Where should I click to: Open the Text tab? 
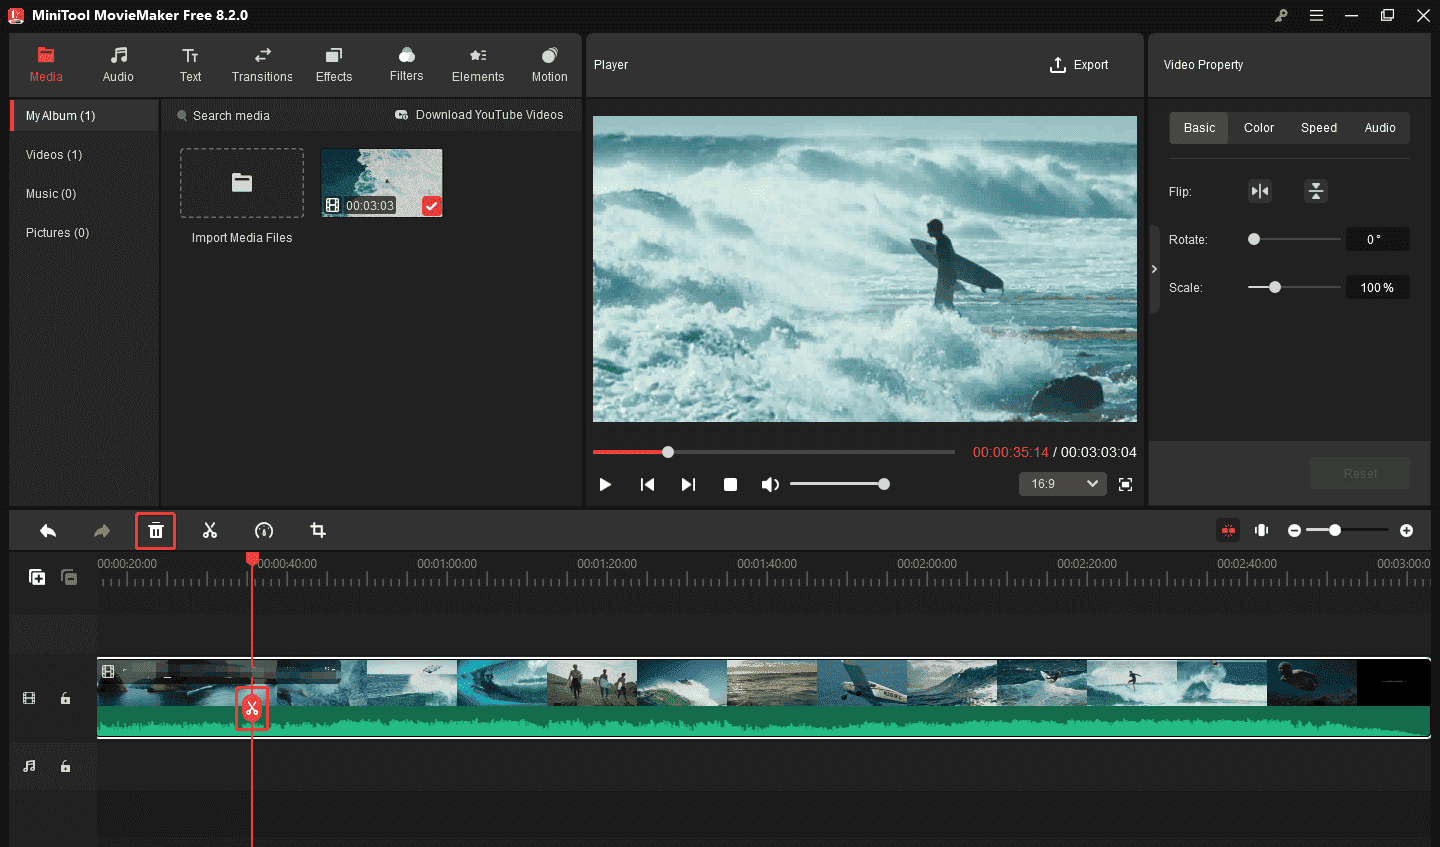[190, 65]
